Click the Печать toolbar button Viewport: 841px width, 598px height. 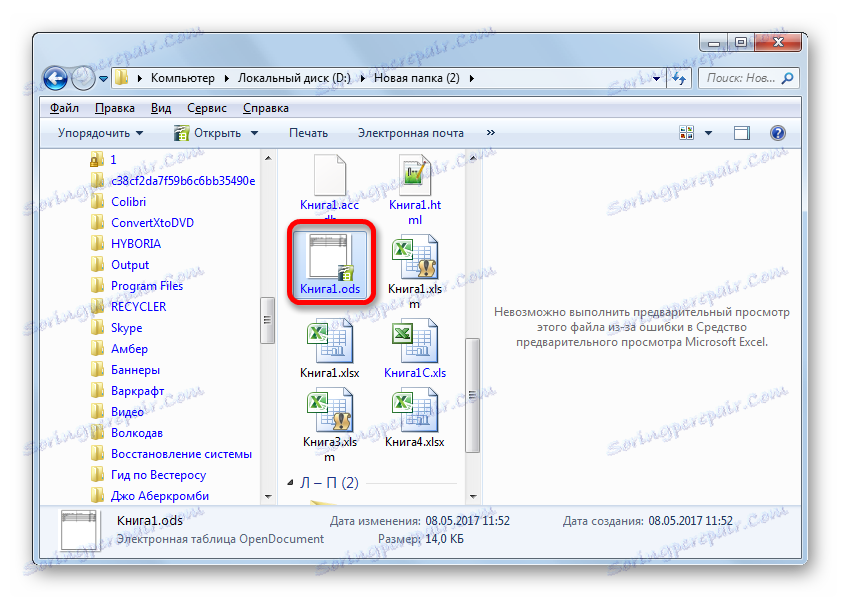click(308, 133)
